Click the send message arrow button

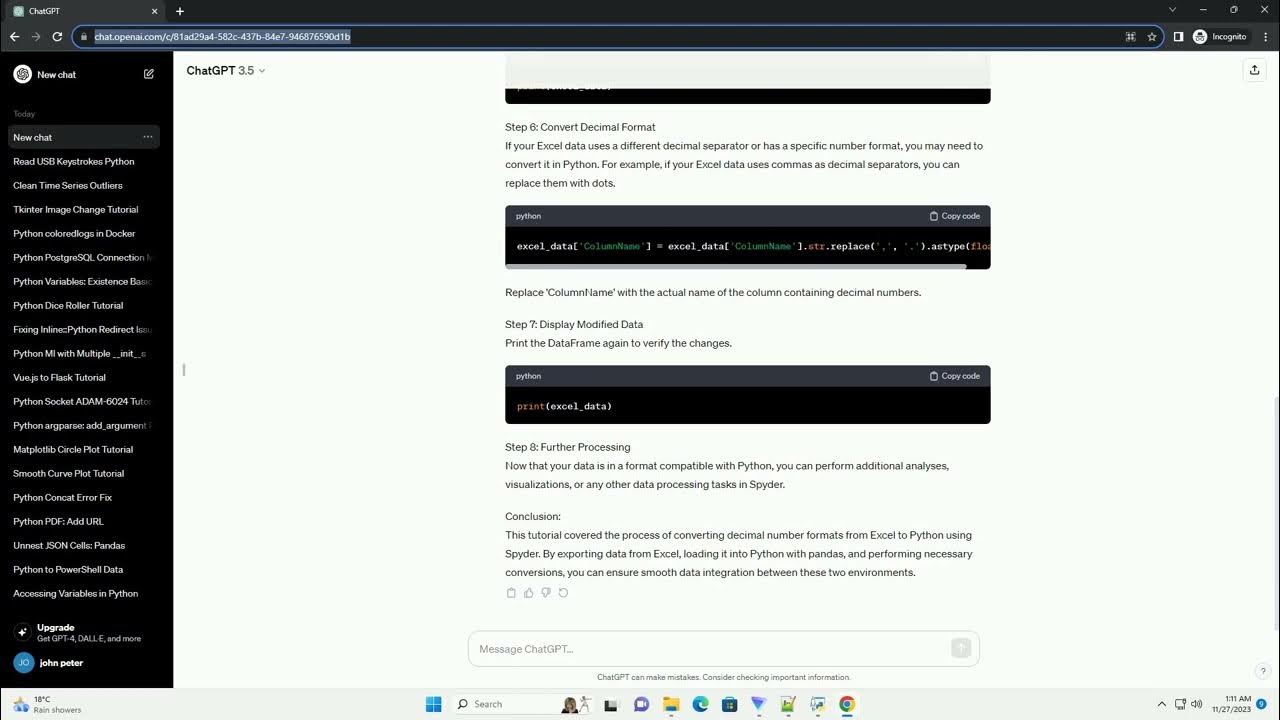(961, 648)
